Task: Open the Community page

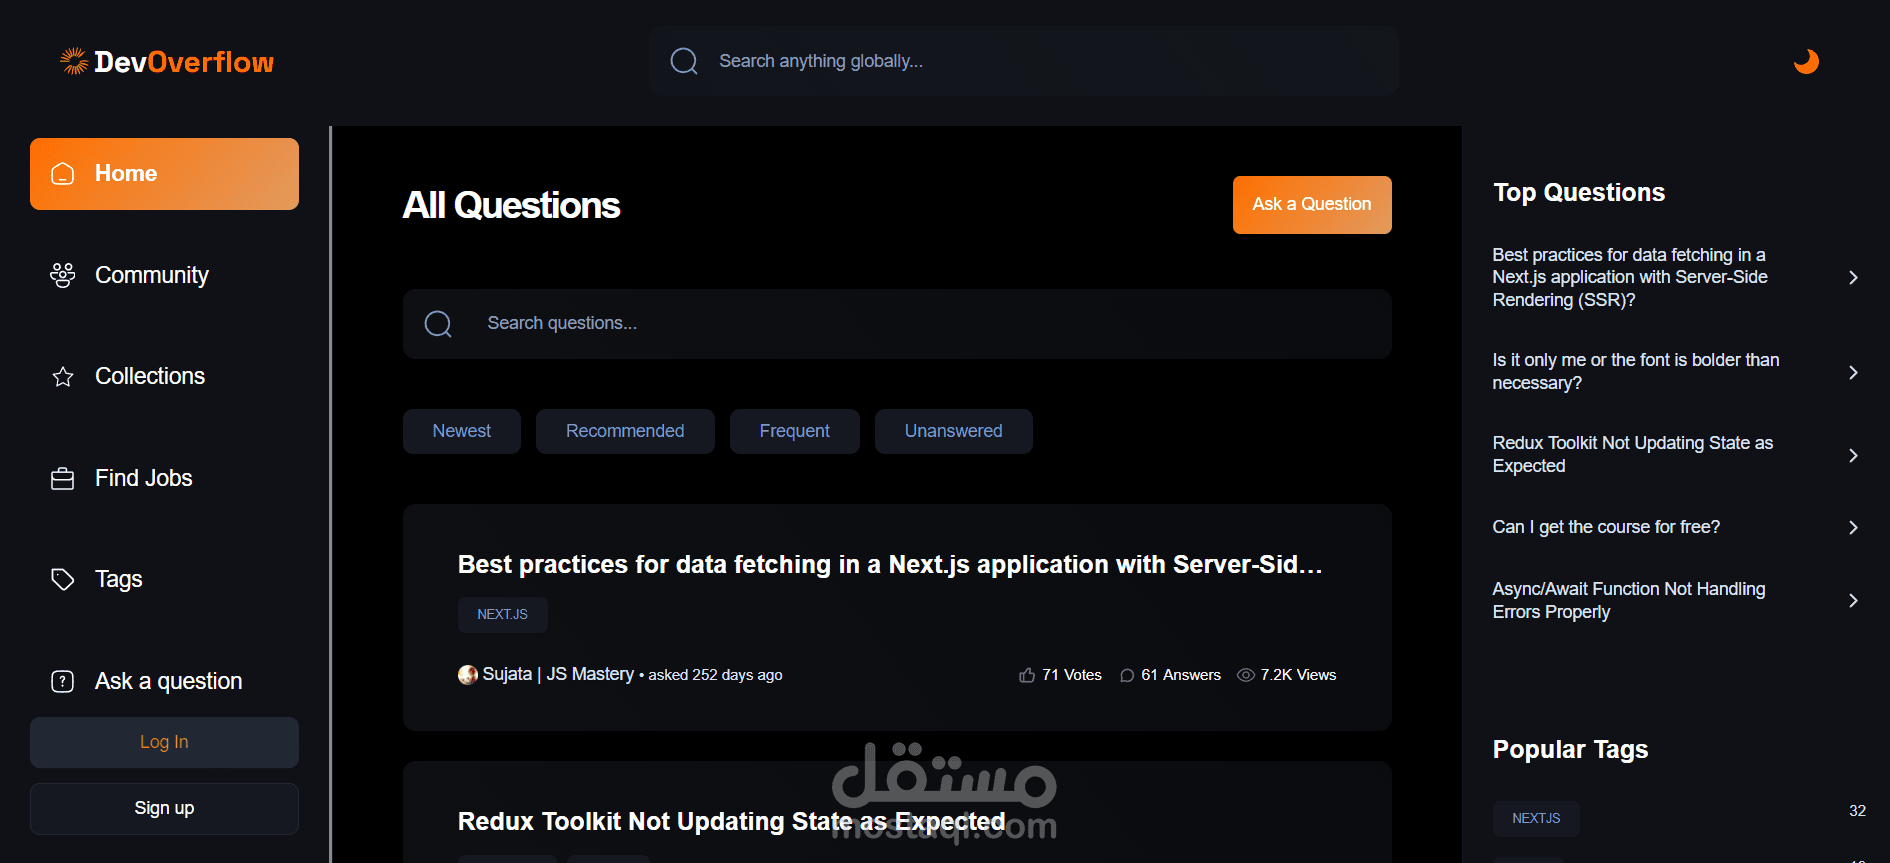Action: click(164, 275)
